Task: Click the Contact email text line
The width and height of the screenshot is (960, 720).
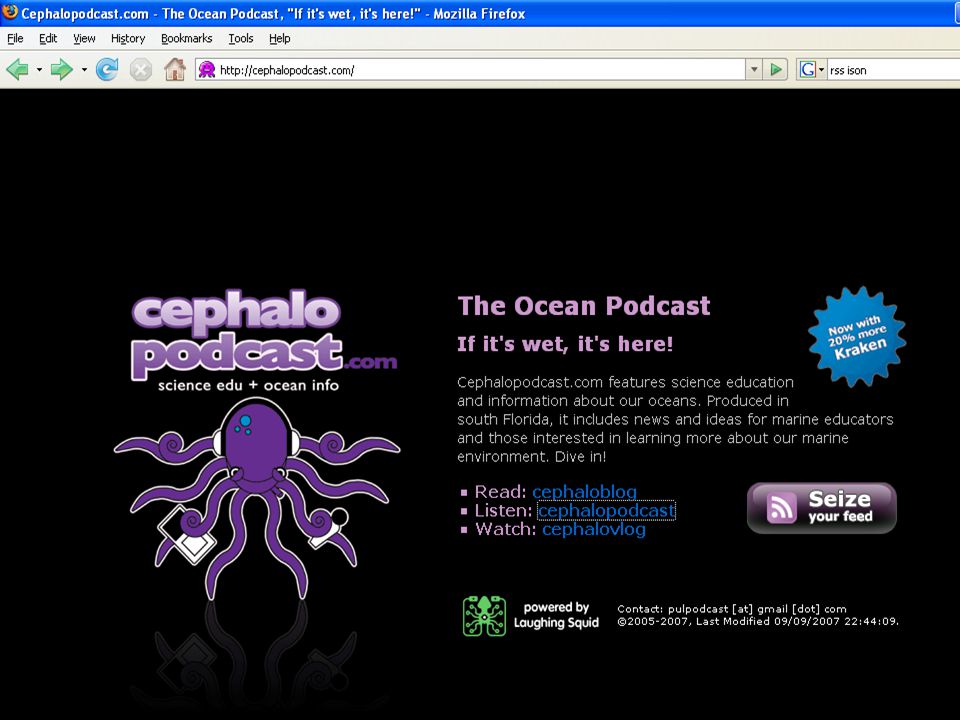Action: tap(732, 609)
